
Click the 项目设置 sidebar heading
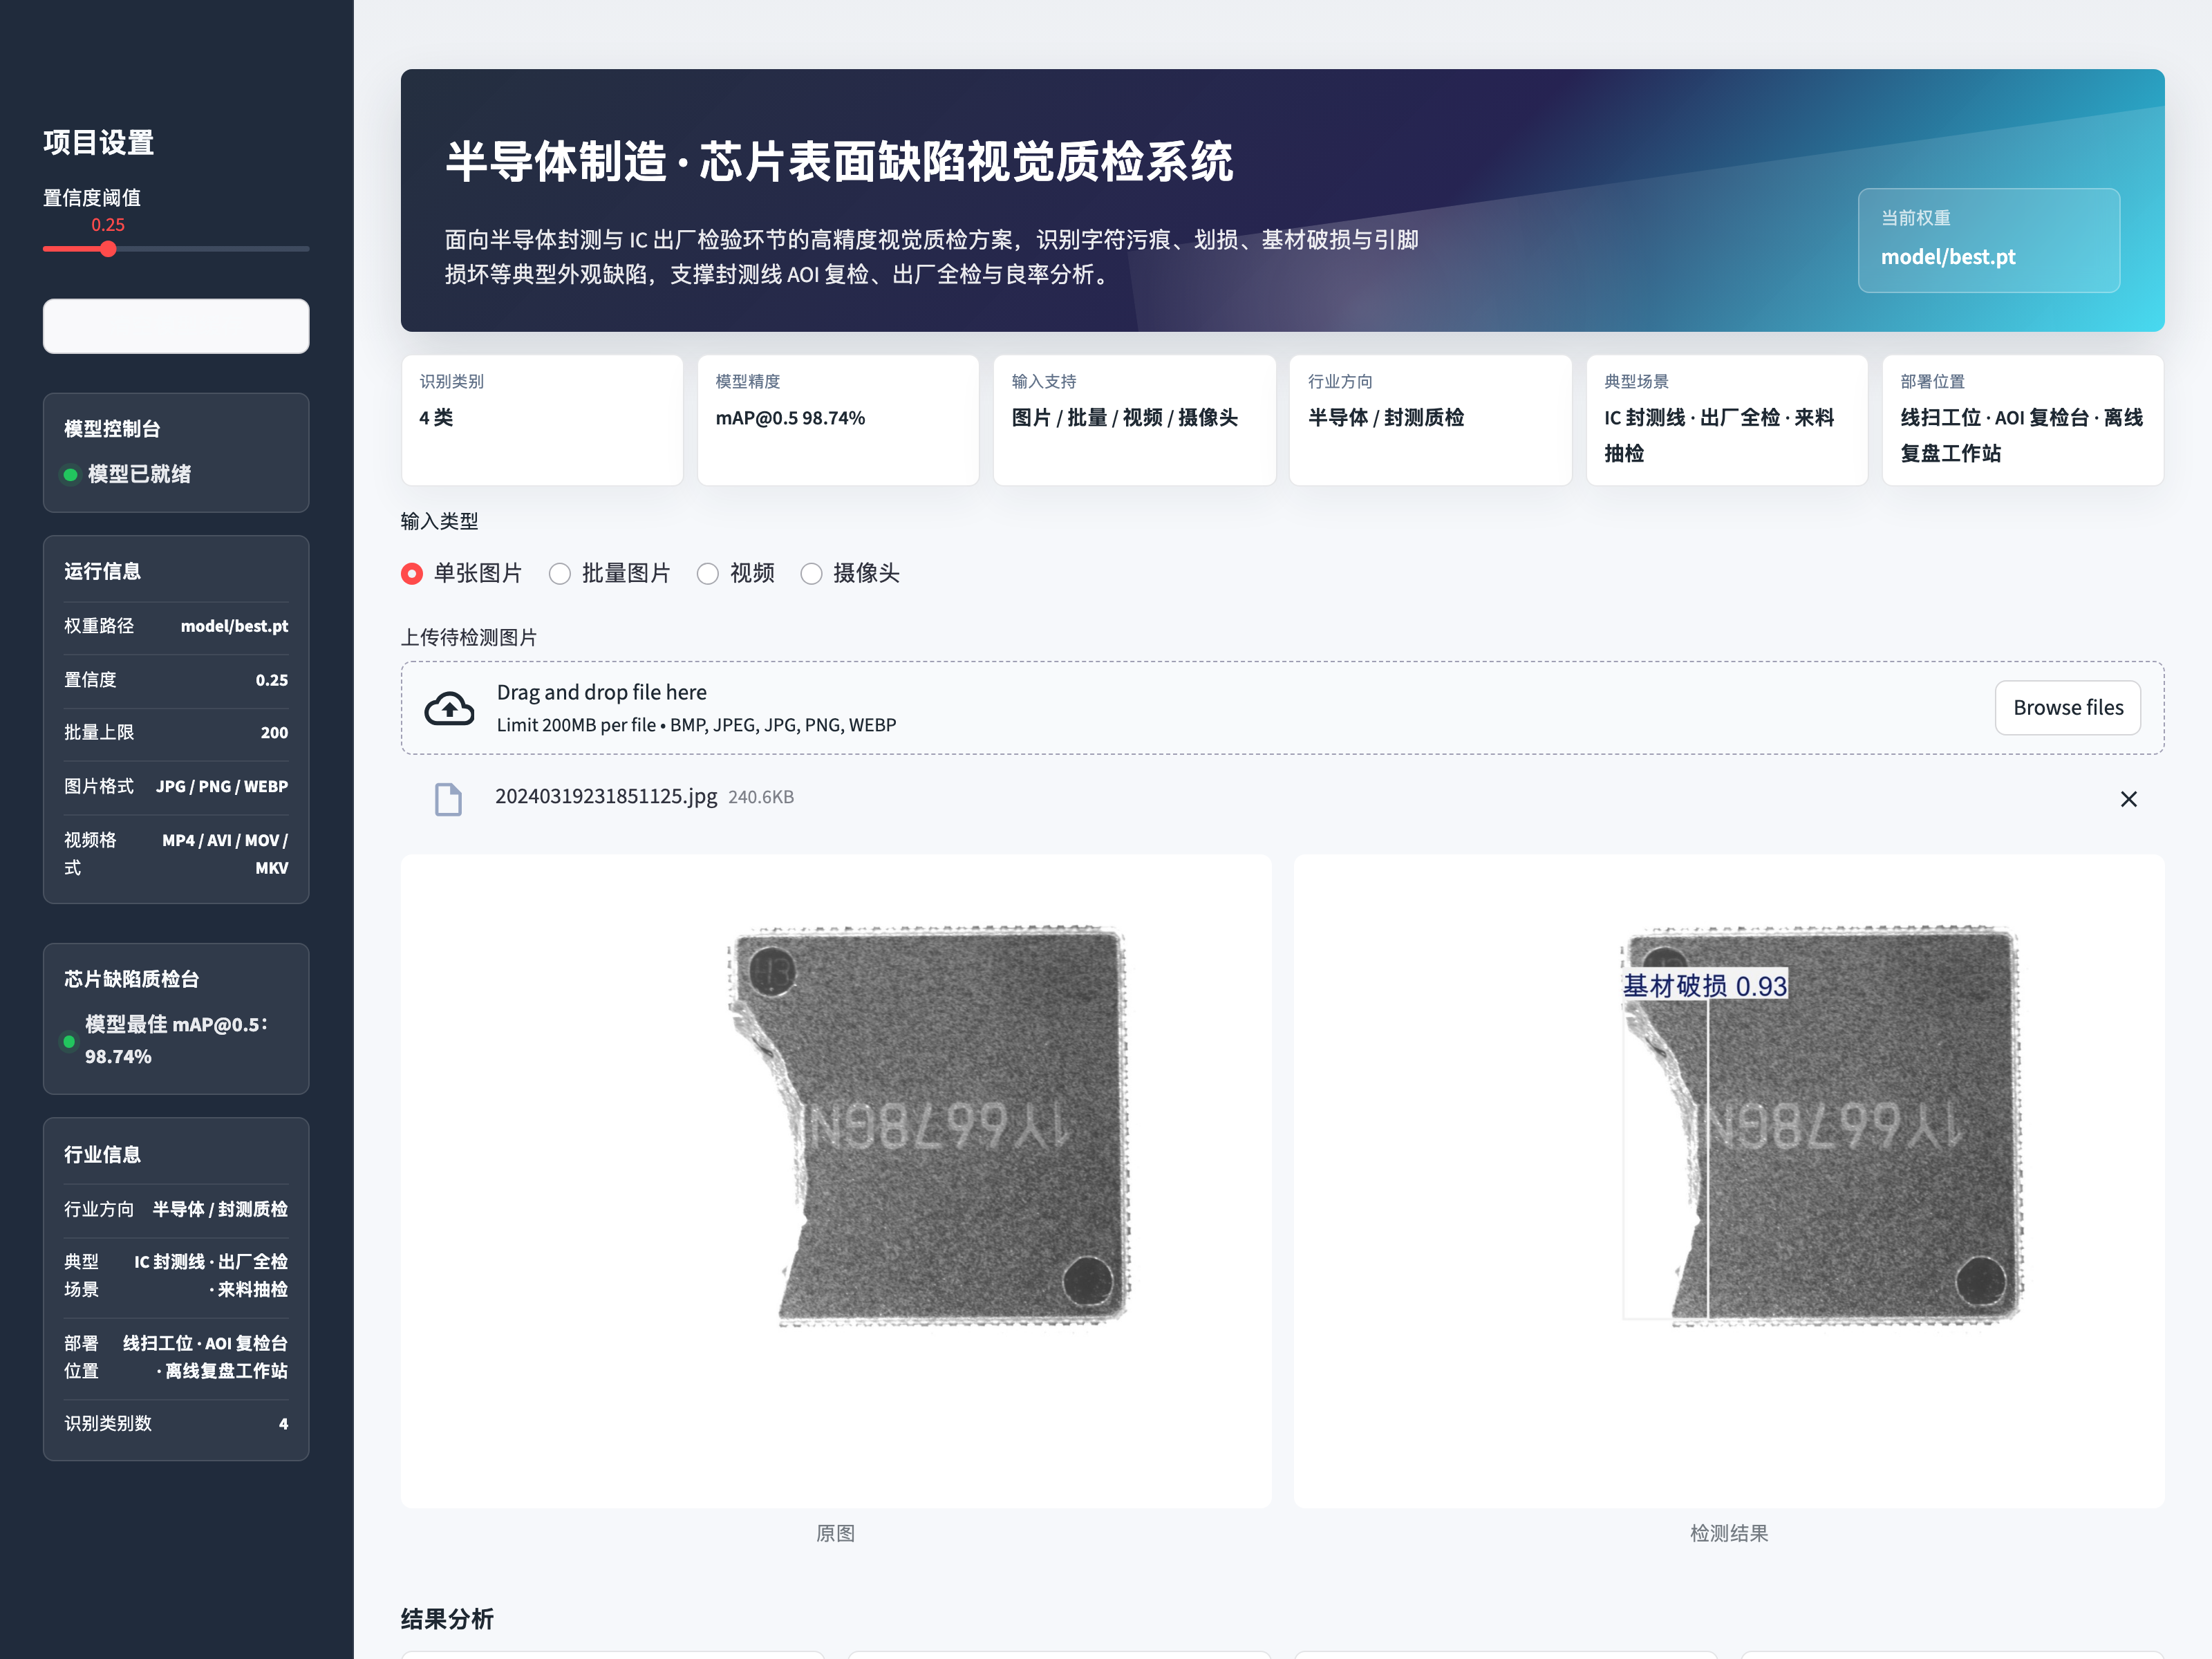click(99, 142)
